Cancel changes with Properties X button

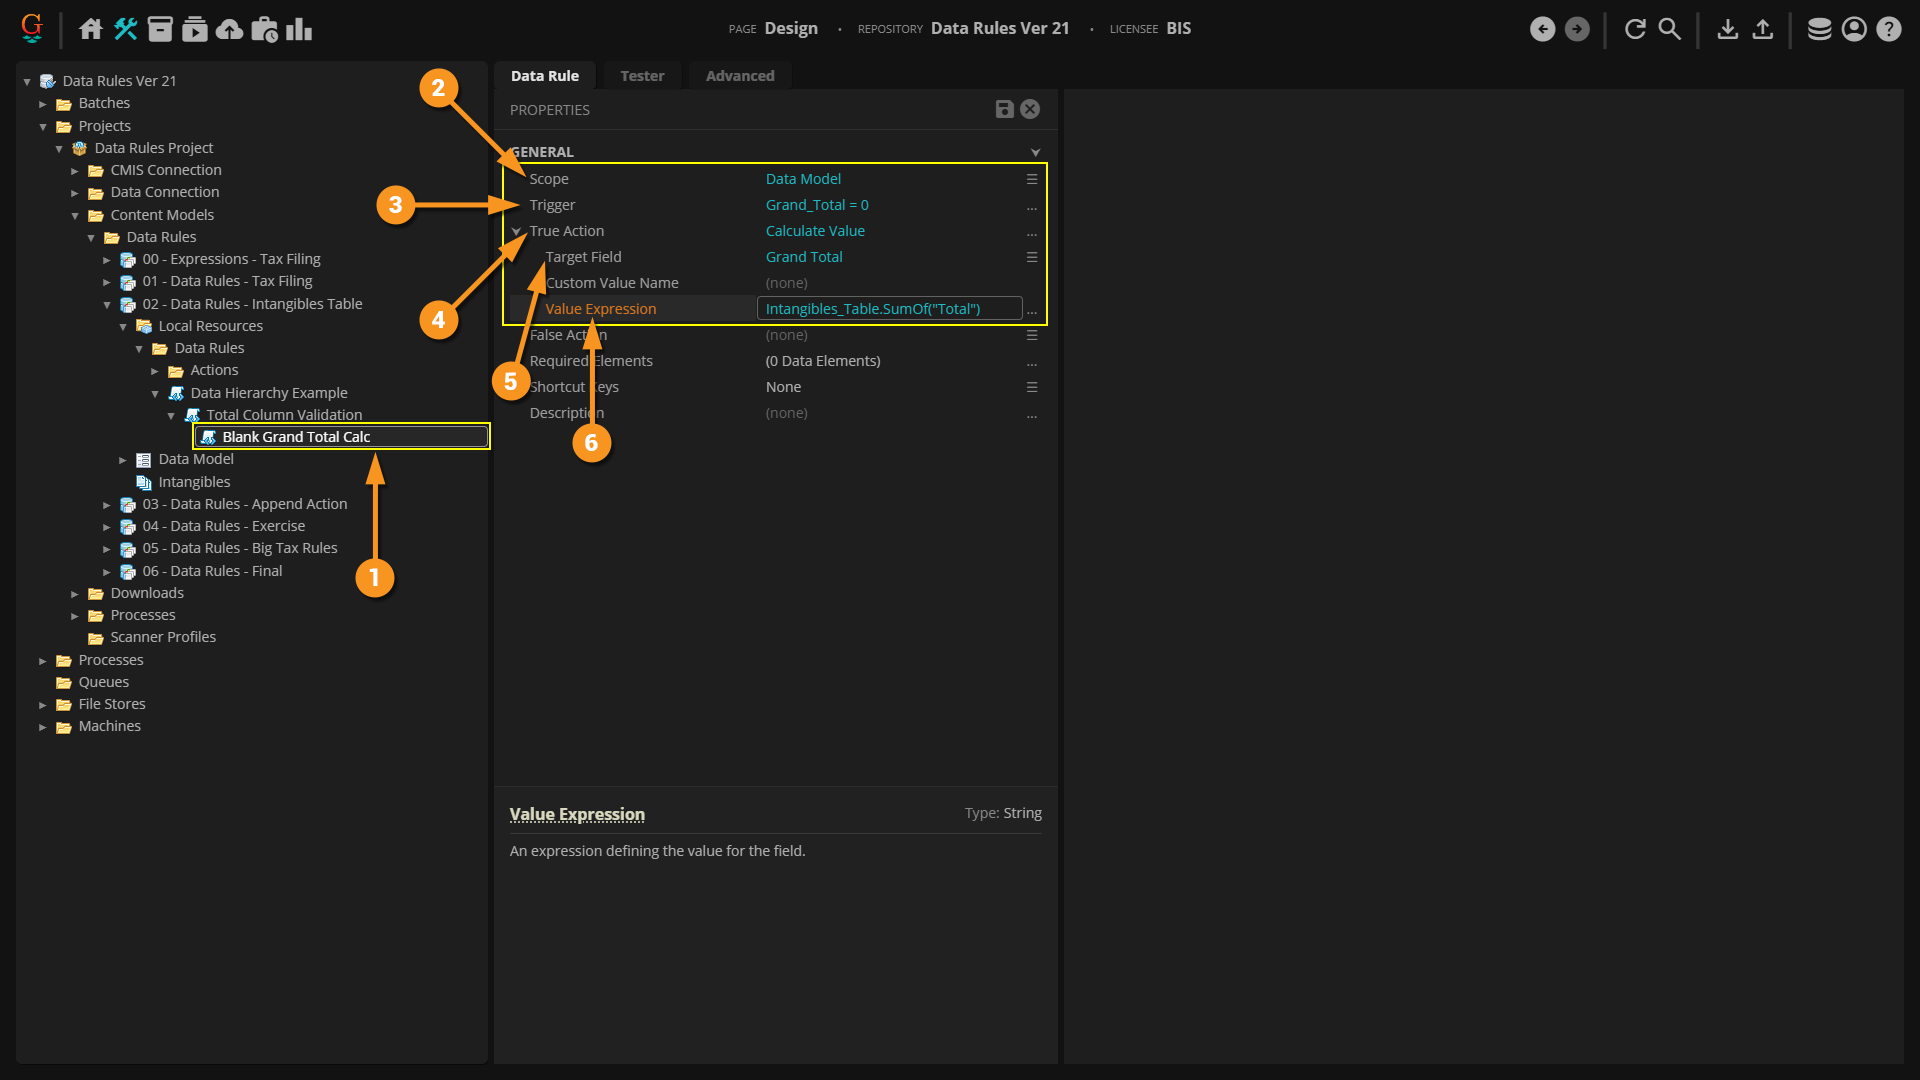pos(1030,110)
